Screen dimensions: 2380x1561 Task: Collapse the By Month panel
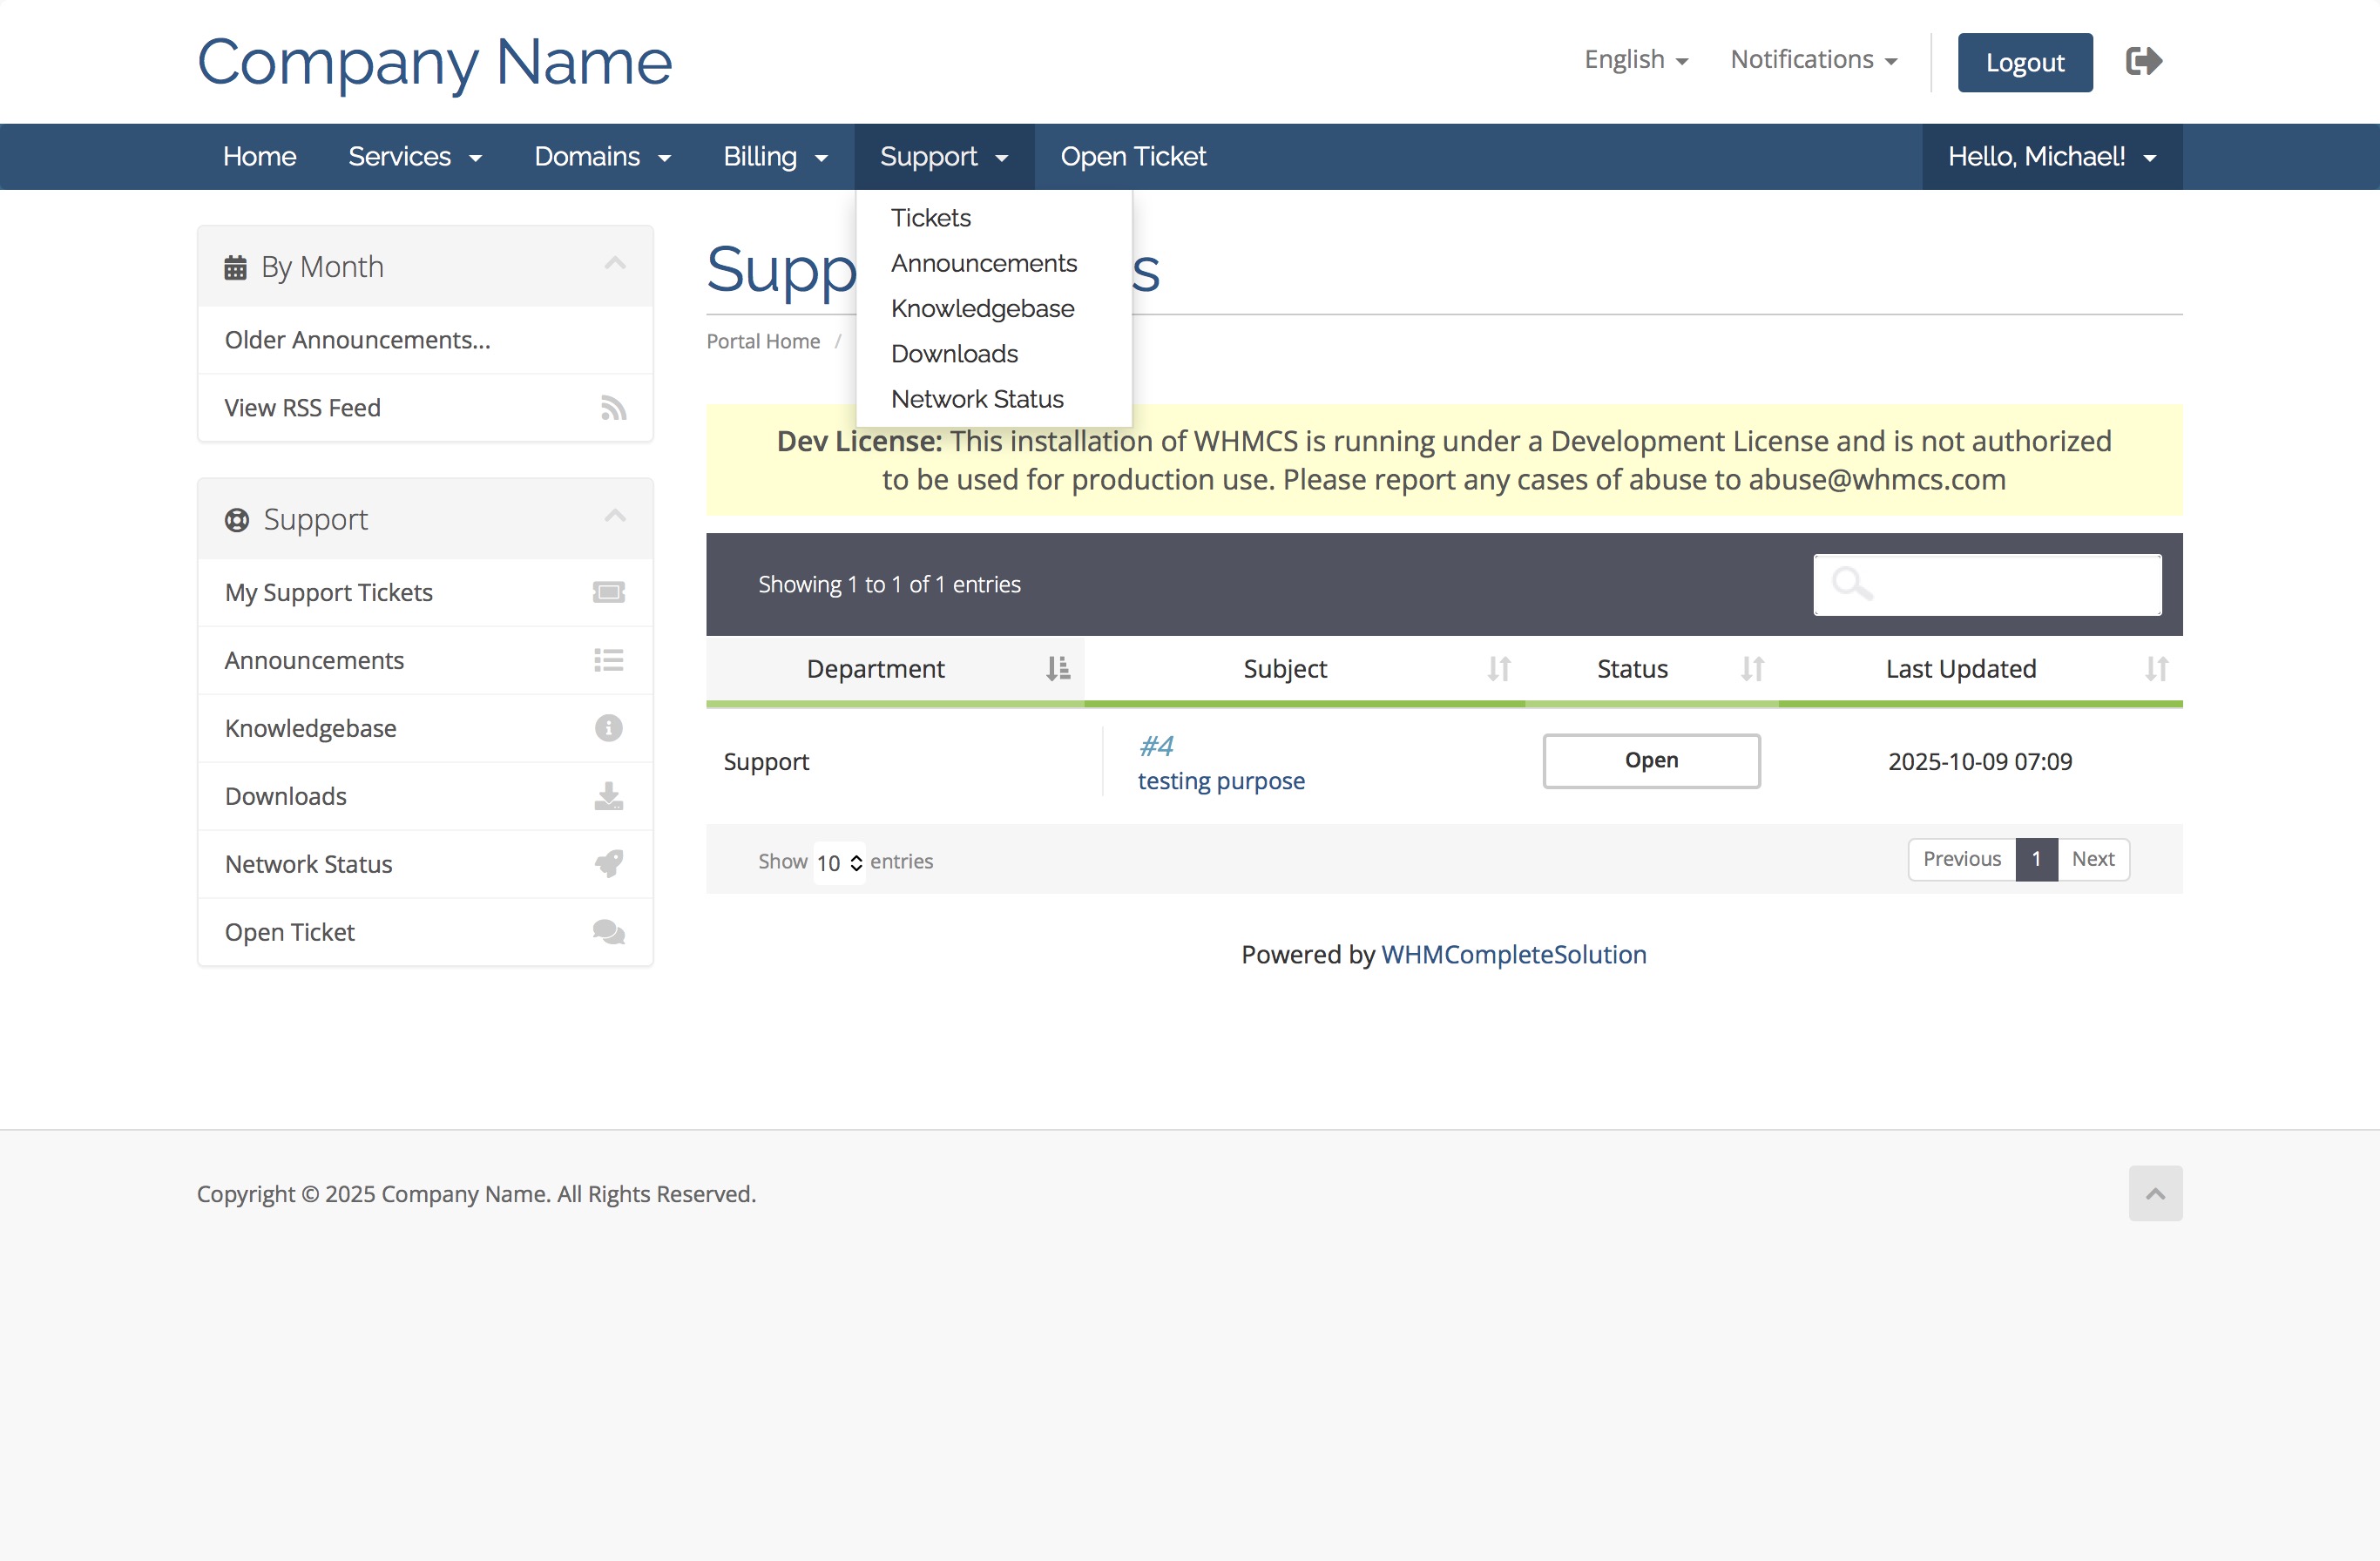tap(615, 264)
